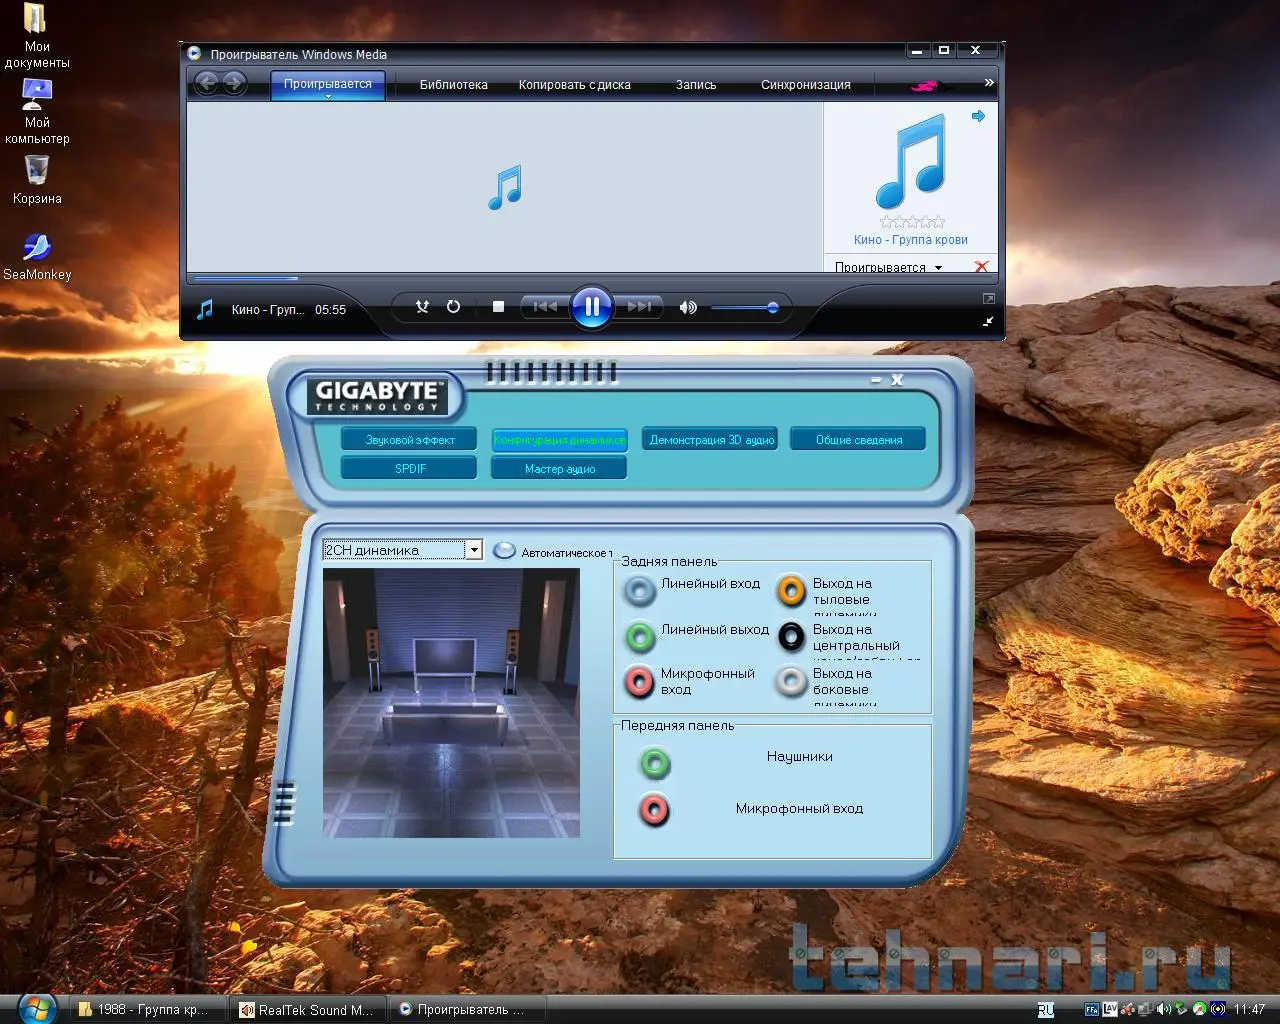This screenshot has height=1024, width=1280.
Task: Expand the 2CH динамика speaker dropdown
Action: 474,550
